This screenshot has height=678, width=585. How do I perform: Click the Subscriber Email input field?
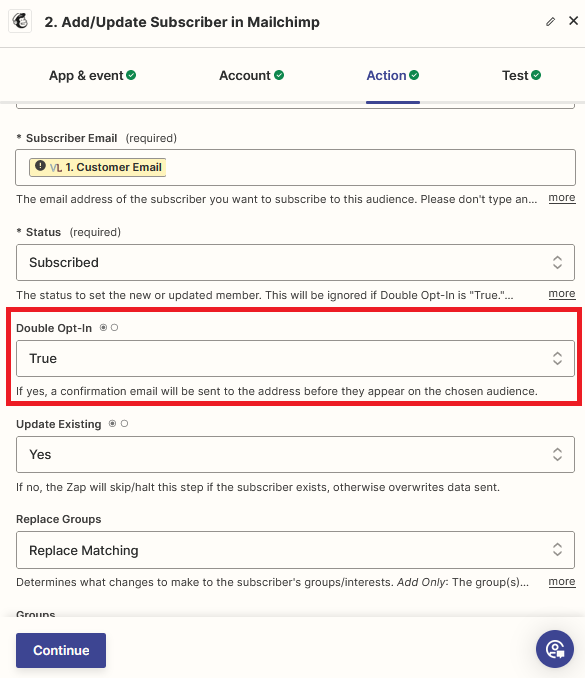pos(295,167)
